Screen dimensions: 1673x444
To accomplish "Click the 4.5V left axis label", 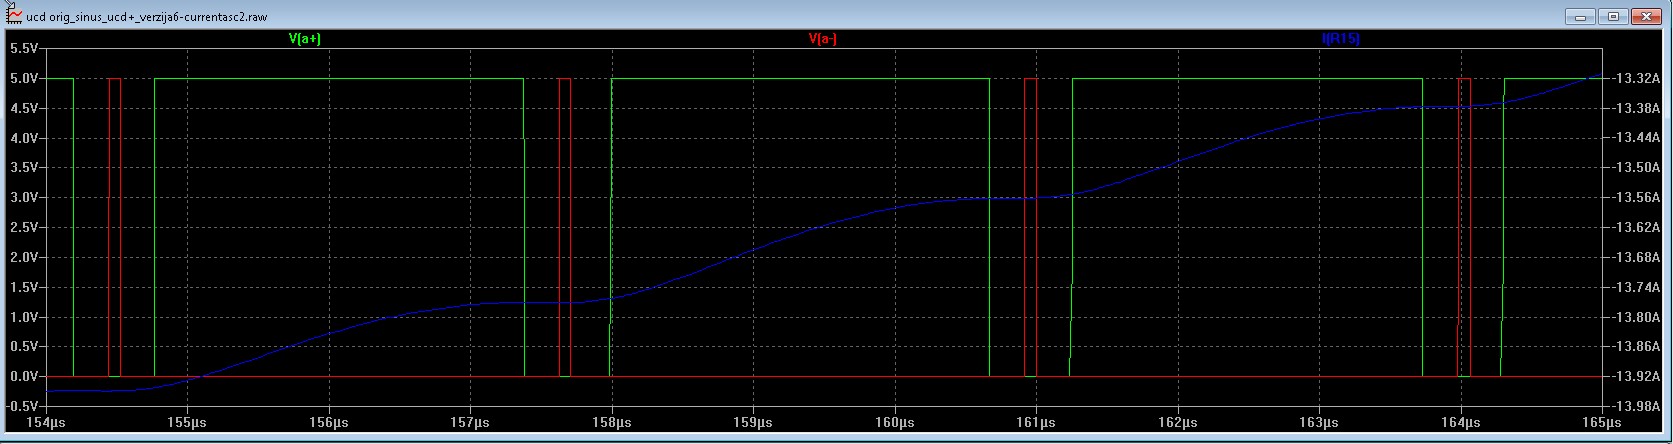I will tap(24, 108).
